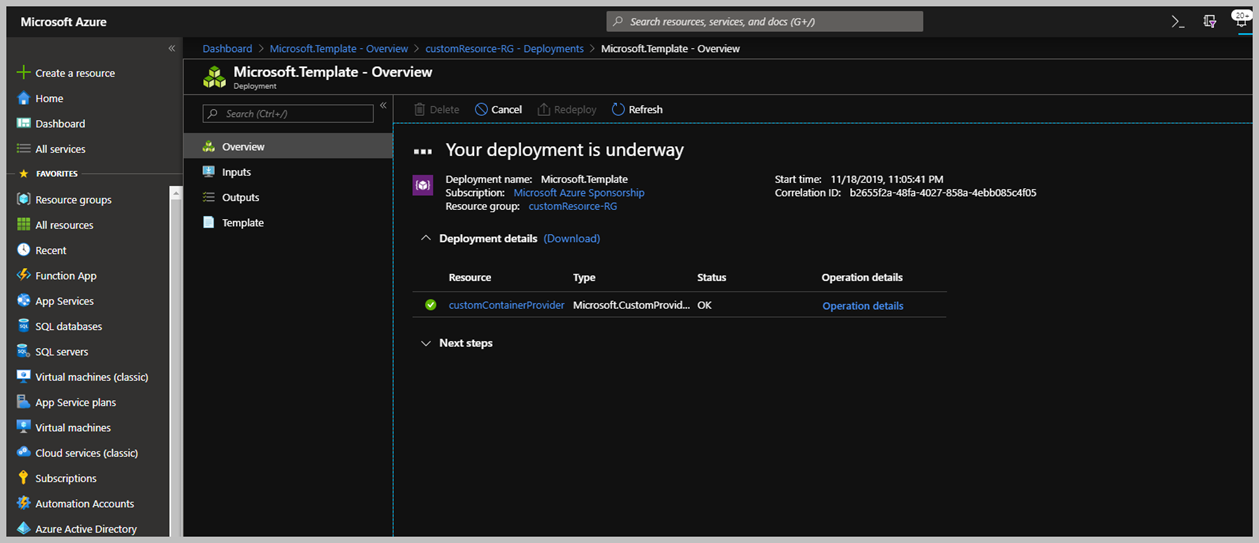The width and height of the screenshot is (1259, 543).
Task: Click Create a resource
Action: (x=66, y=73)
